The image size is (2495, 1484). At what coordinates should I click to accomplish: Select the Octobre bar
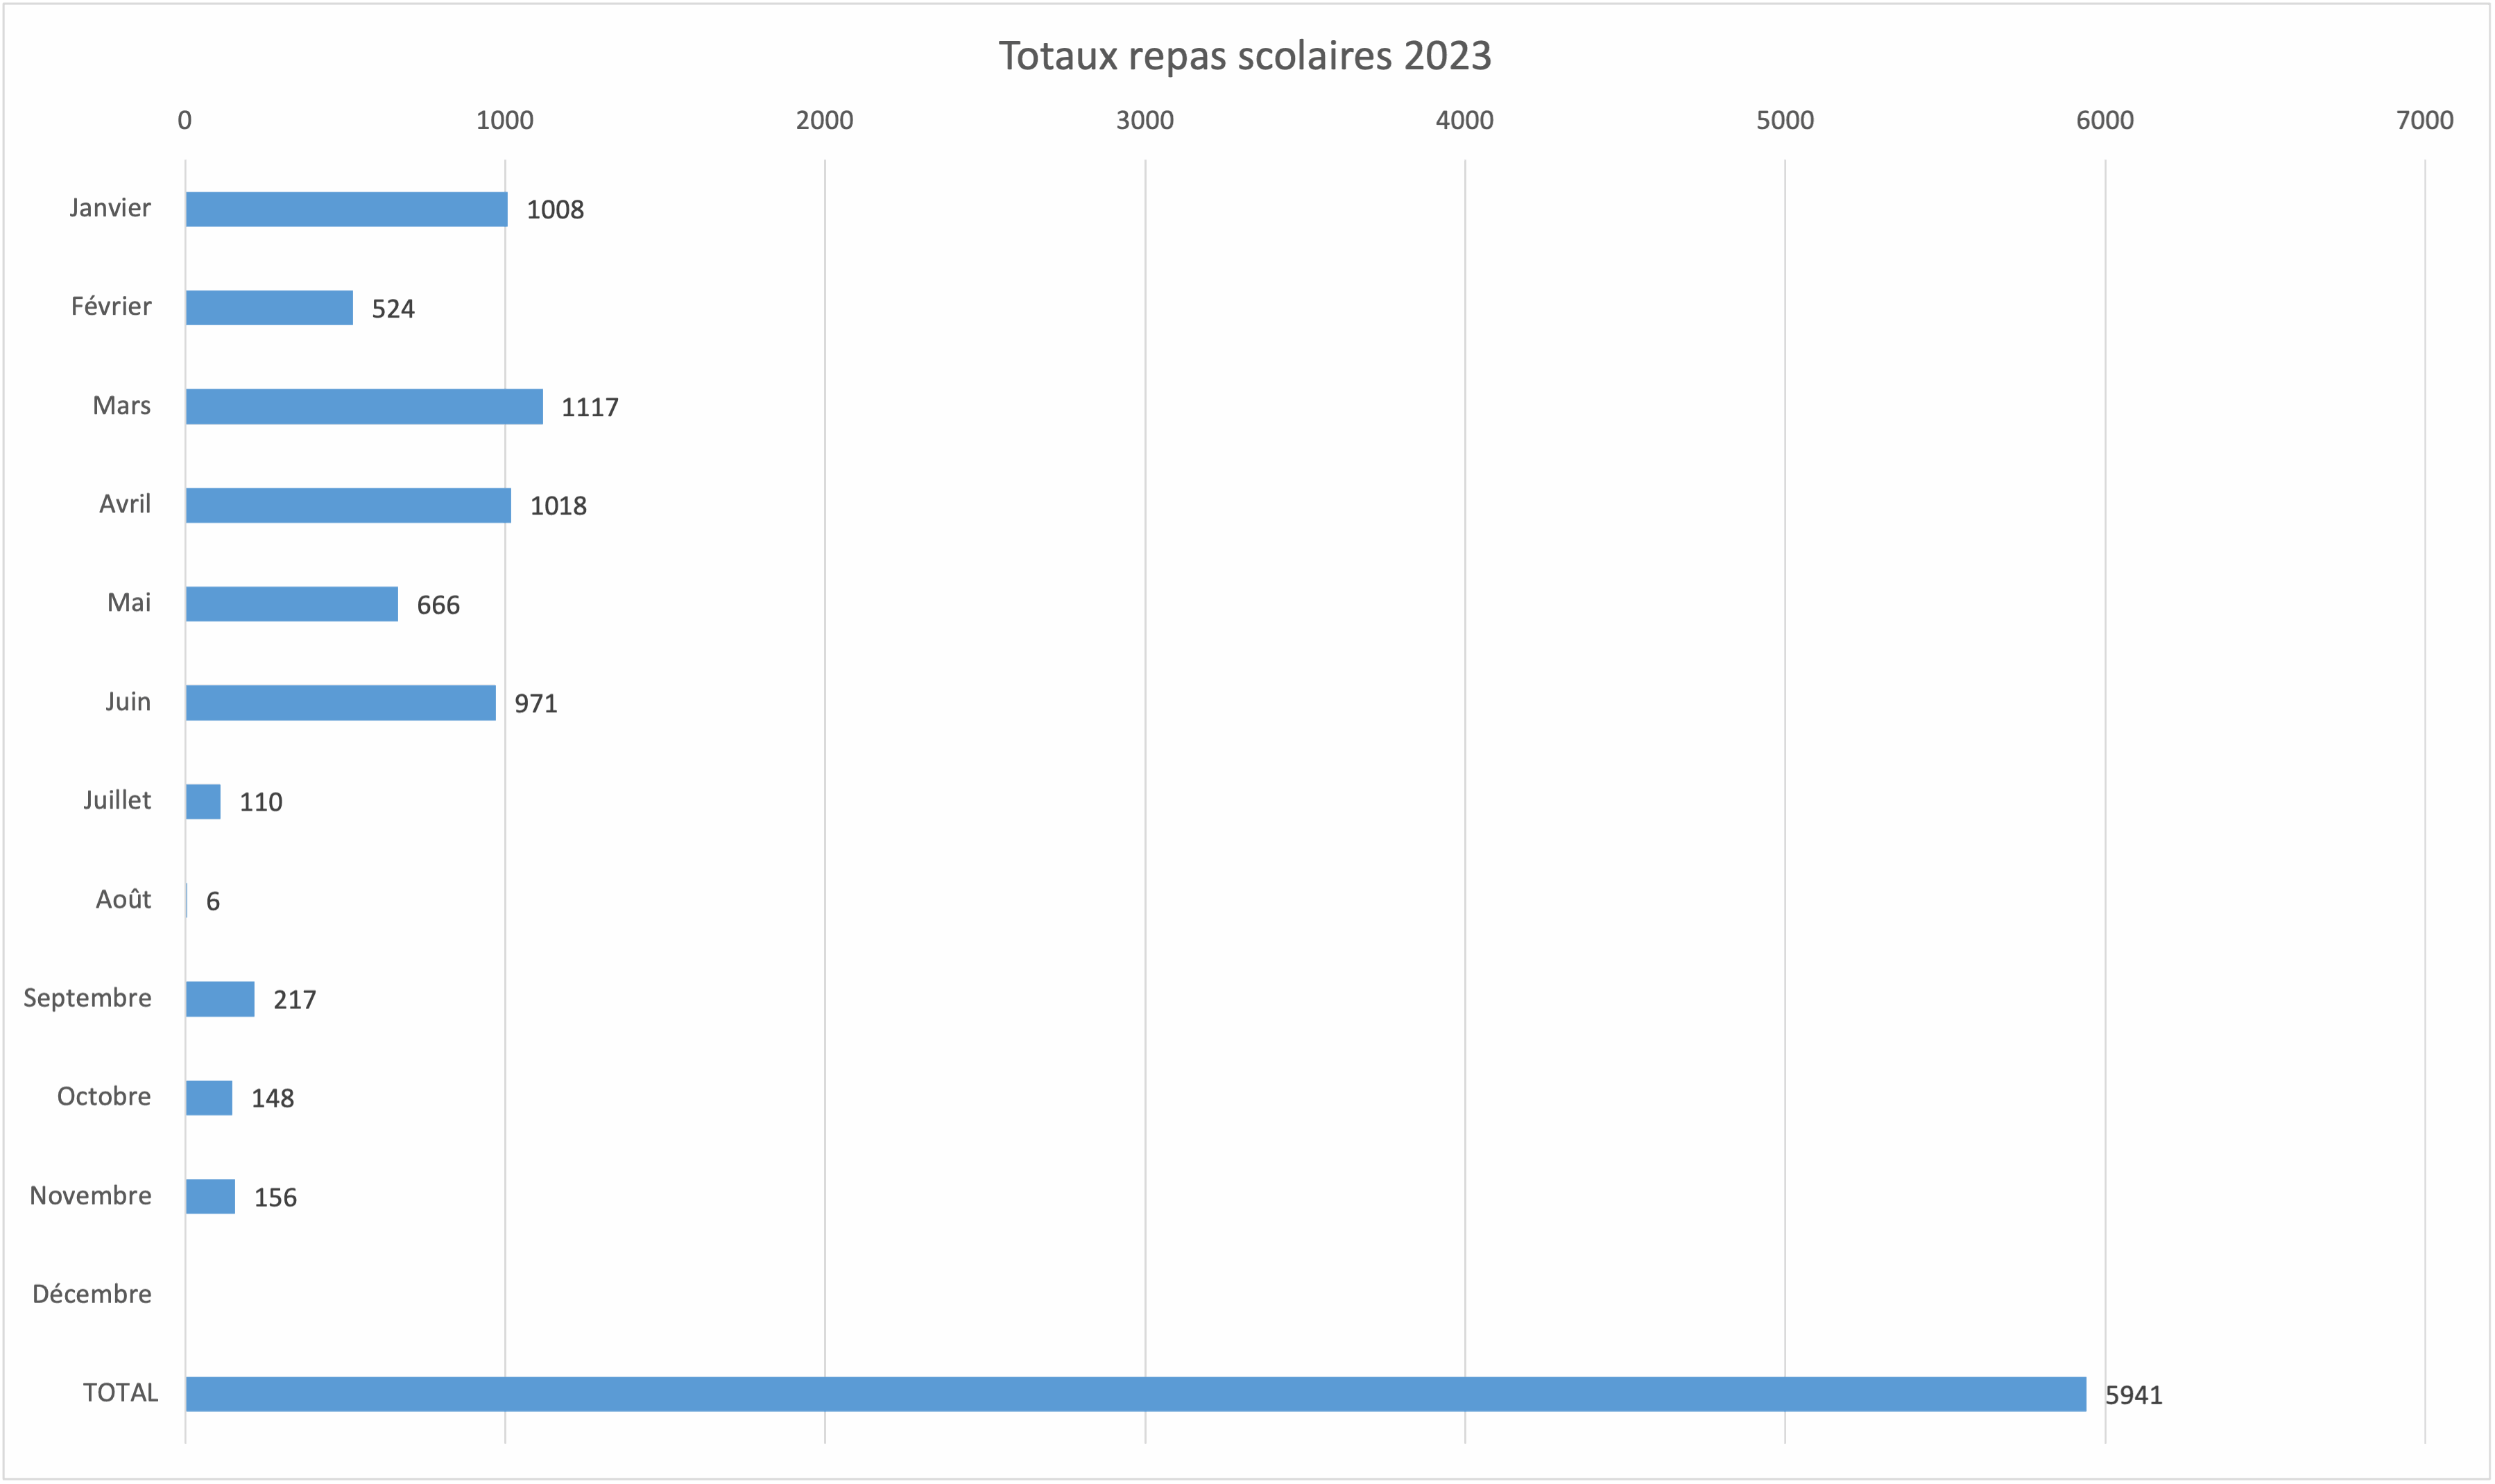pyautogui.click(x=209, y=1098)
